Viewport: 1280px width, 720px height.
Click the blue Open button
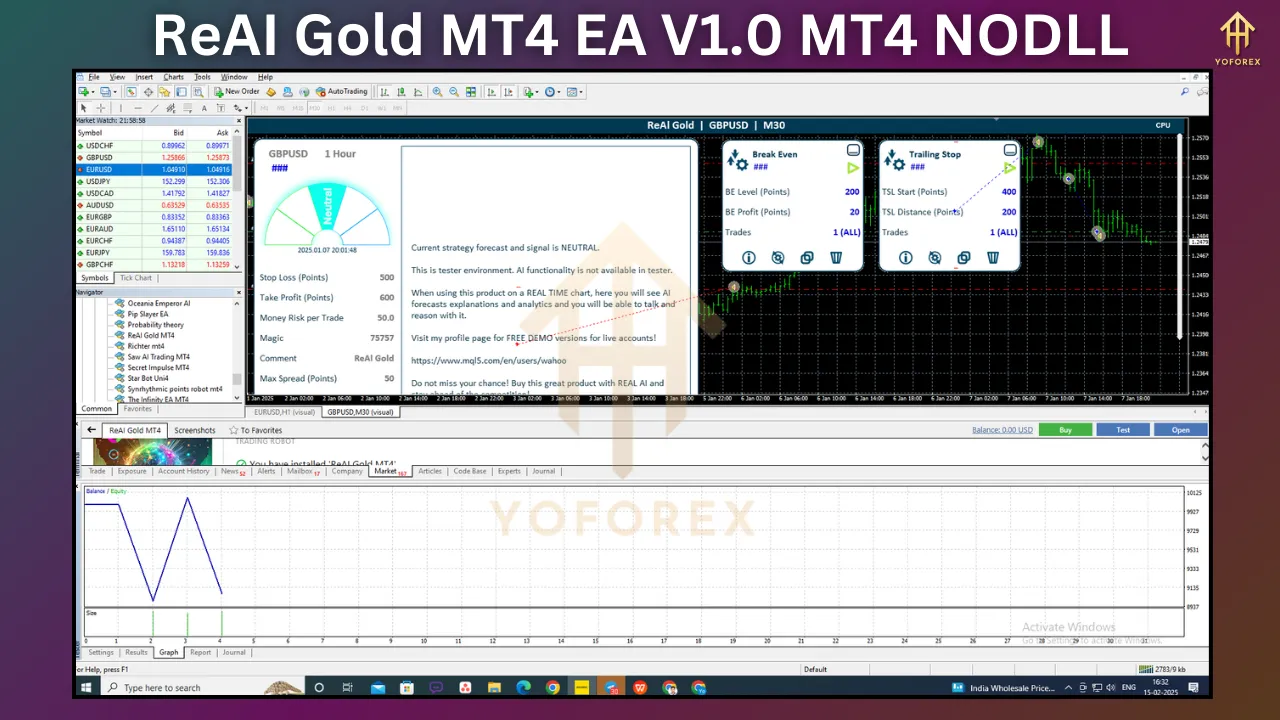[1181, 430]
